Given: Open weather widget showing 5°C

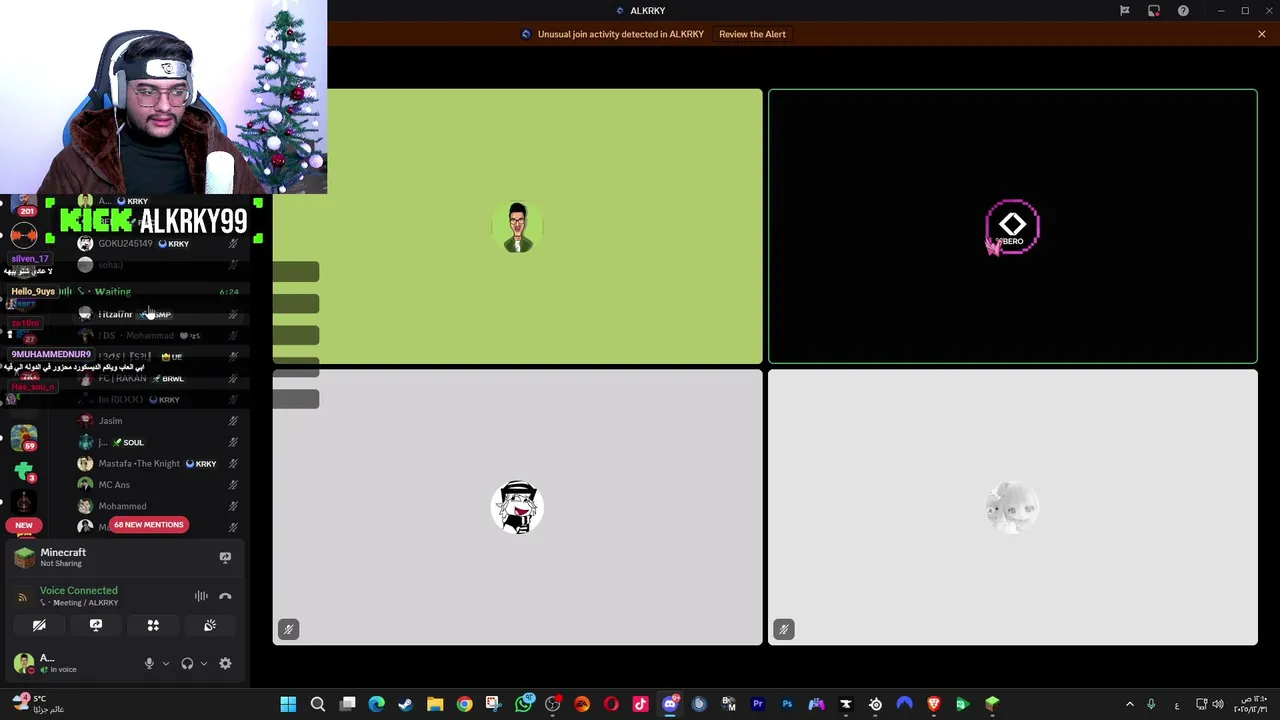Looking at the screenshot, I should pyautogui.click(x=38, y=704).
